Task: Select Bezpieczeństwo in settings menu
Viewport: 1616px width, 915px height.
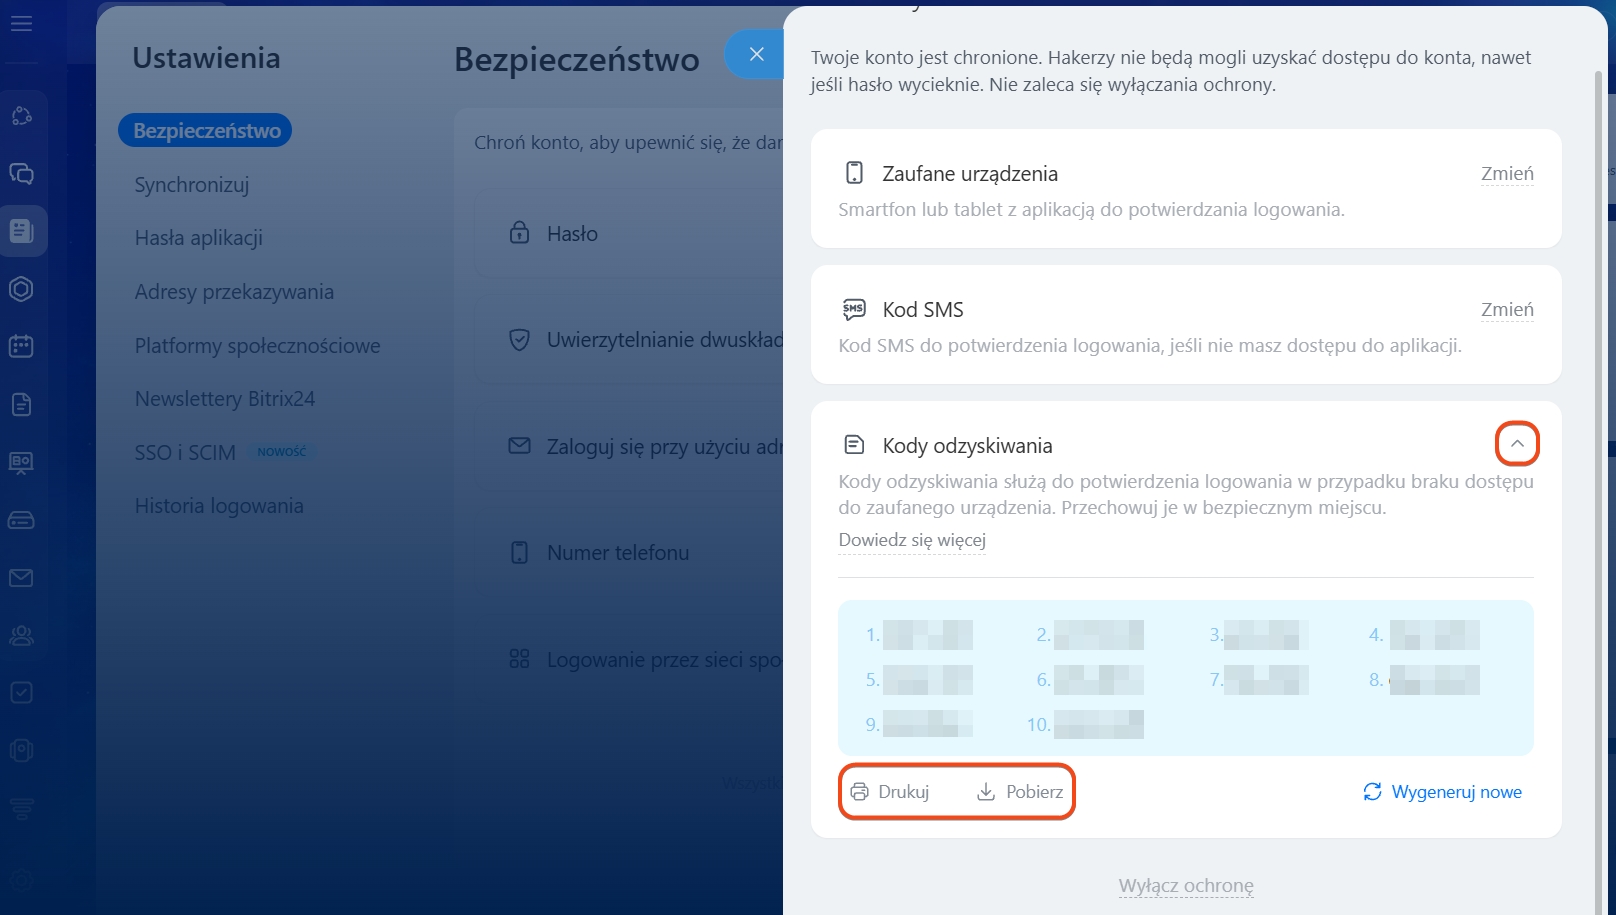Action: coord(206,130)
